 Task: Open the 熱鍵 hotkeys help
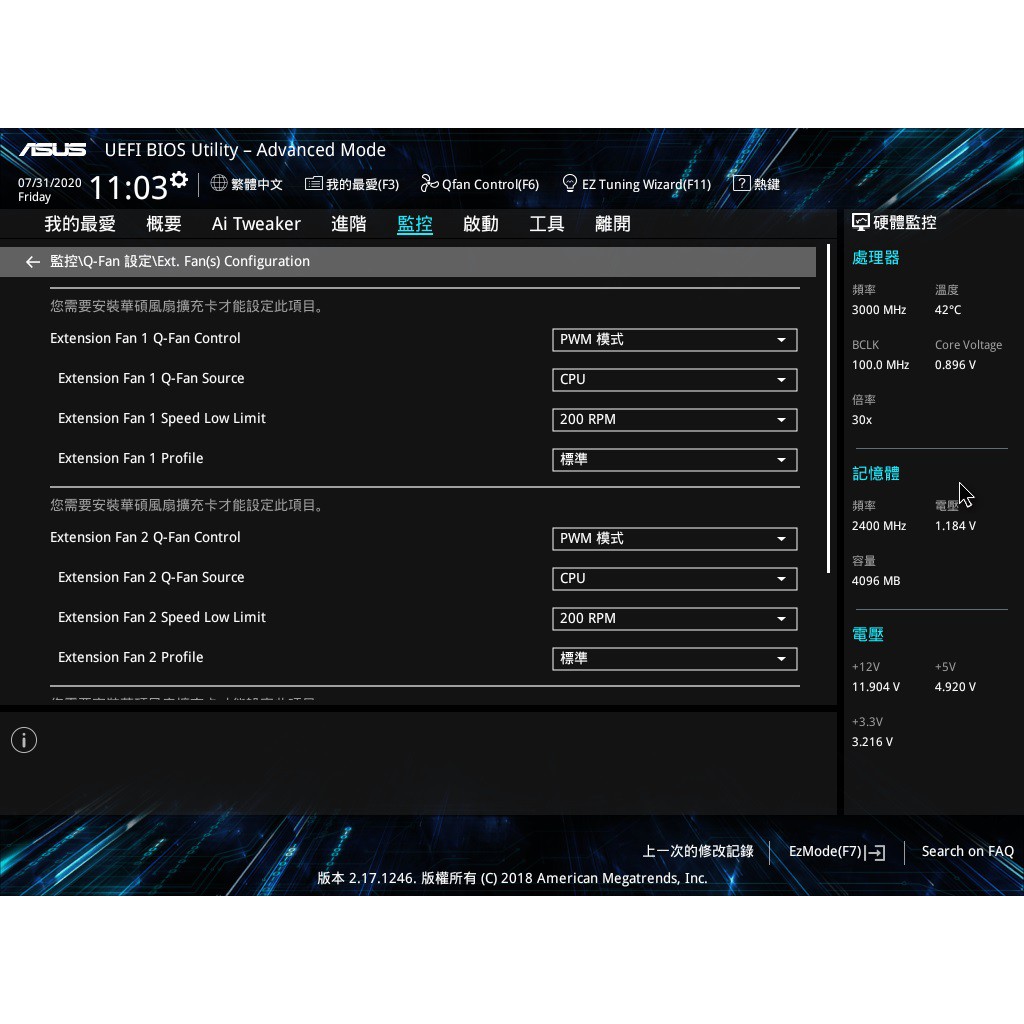click(x=756, y=184)
